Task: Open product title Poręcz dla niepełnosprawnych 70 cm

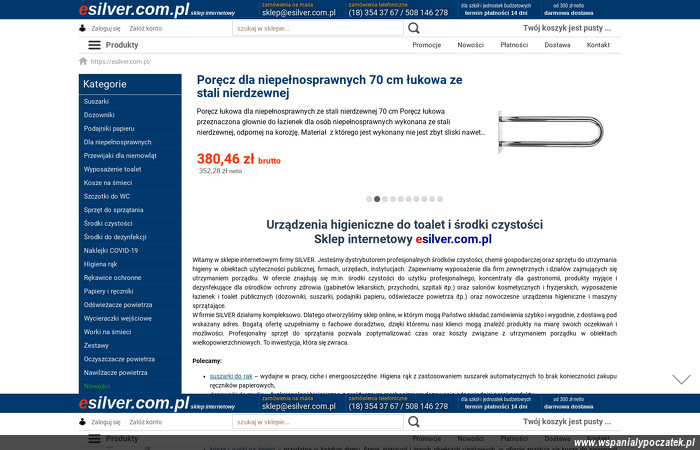Action: pos(329,86)
